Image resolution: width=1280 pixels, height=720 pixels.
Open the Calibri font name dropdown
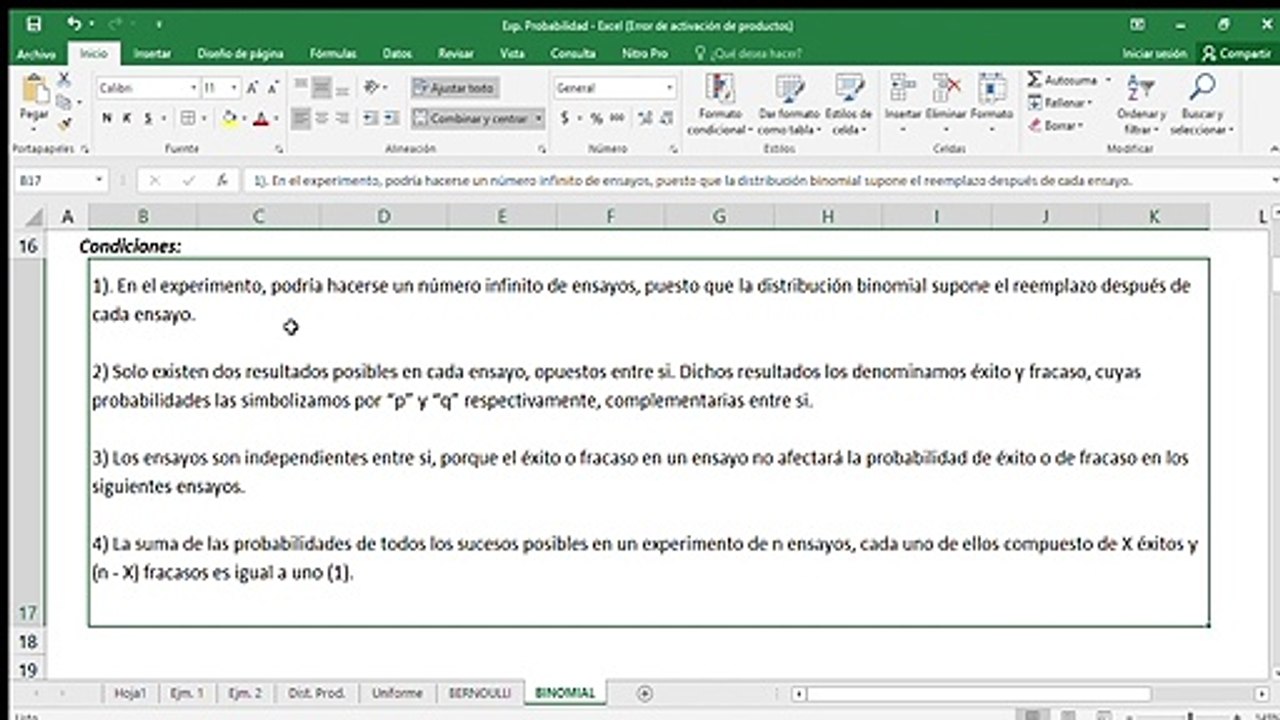(193, 88)
